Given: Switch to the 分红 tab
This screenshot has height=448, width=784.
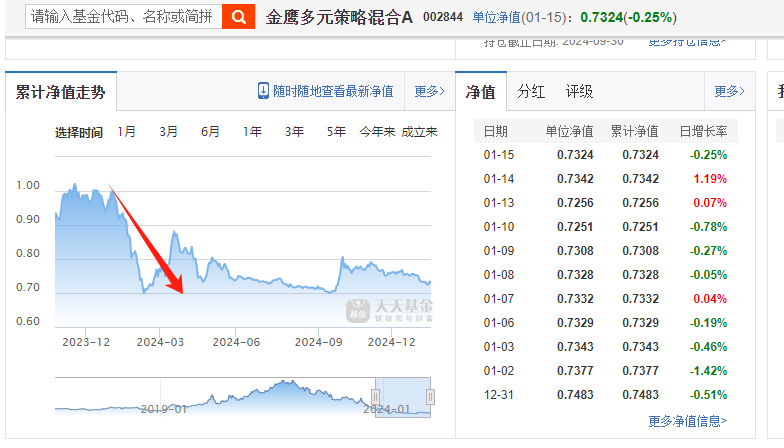Looking at the screenshot, I should (x=531, y=92).
